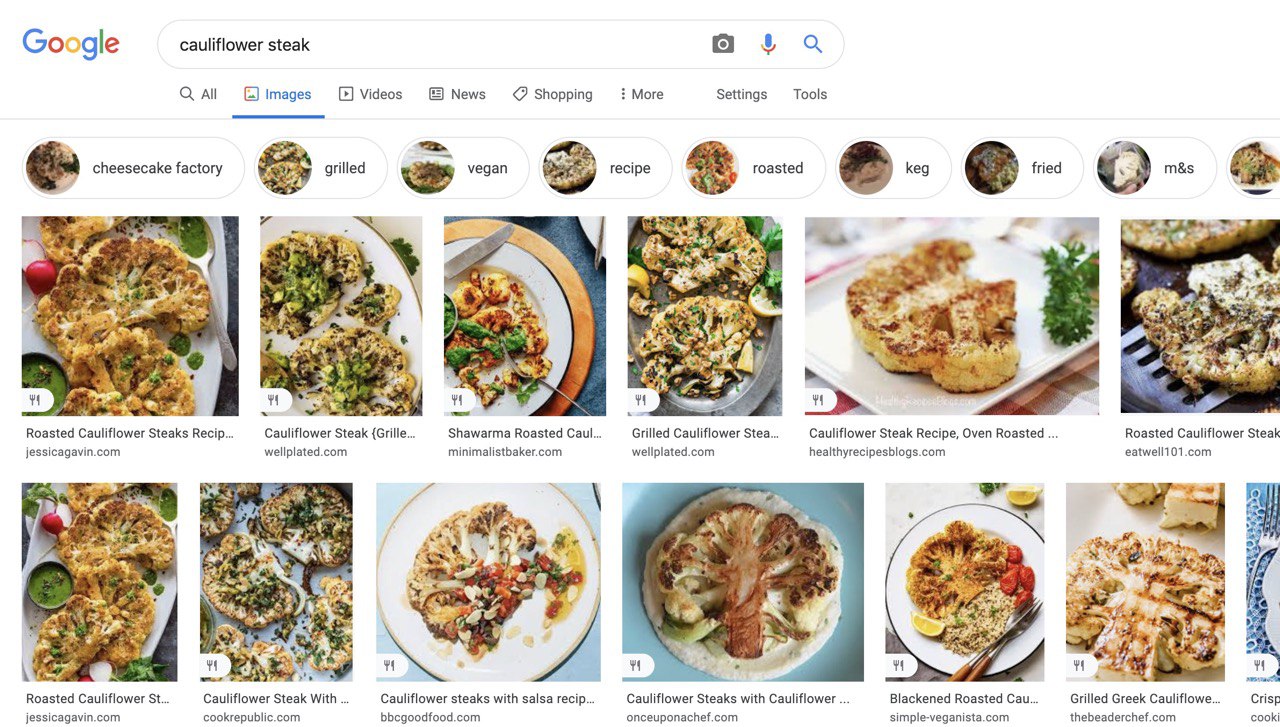Switch to the Videos tab
Viewport: 1280px width, 727px height.
(370, 94)
